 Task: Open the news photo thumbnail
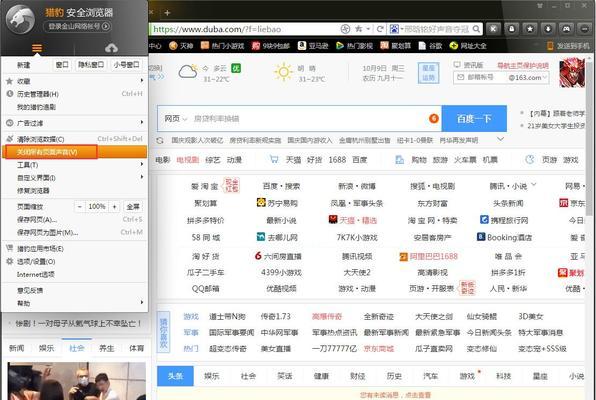pos(76,381)
